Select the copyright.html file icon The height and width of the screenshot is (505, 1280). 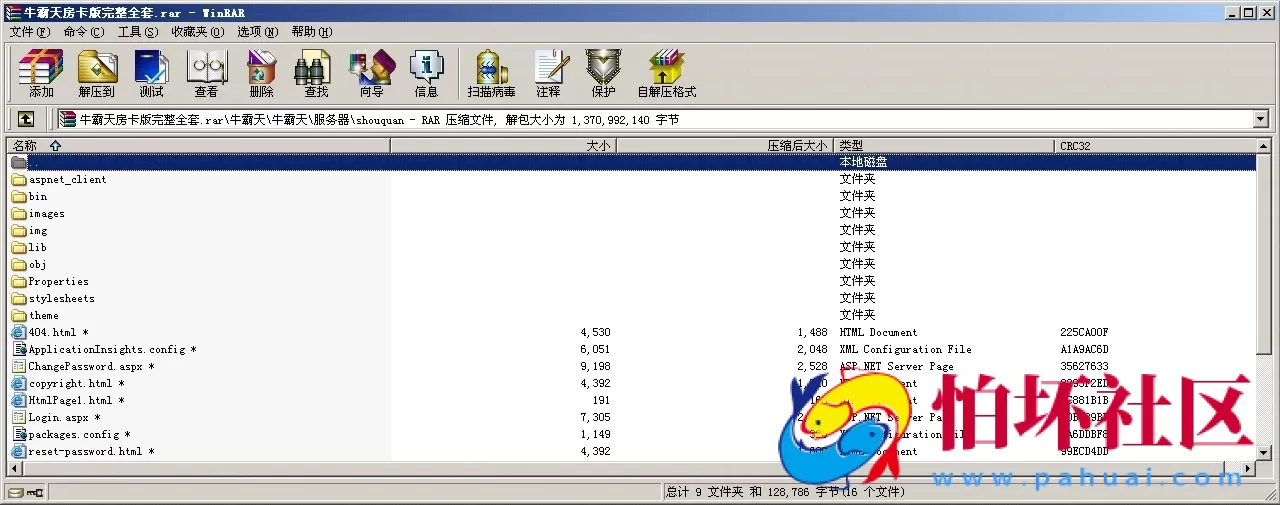pyautogui.click(x=19, y=383)
